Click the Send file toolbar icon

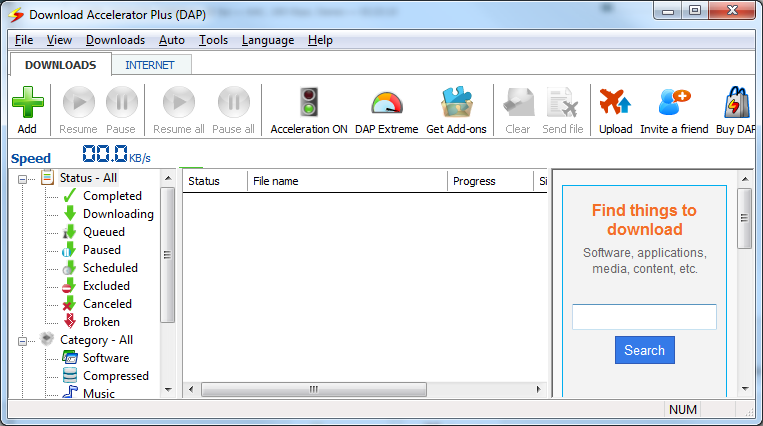[x=563, y=102]
